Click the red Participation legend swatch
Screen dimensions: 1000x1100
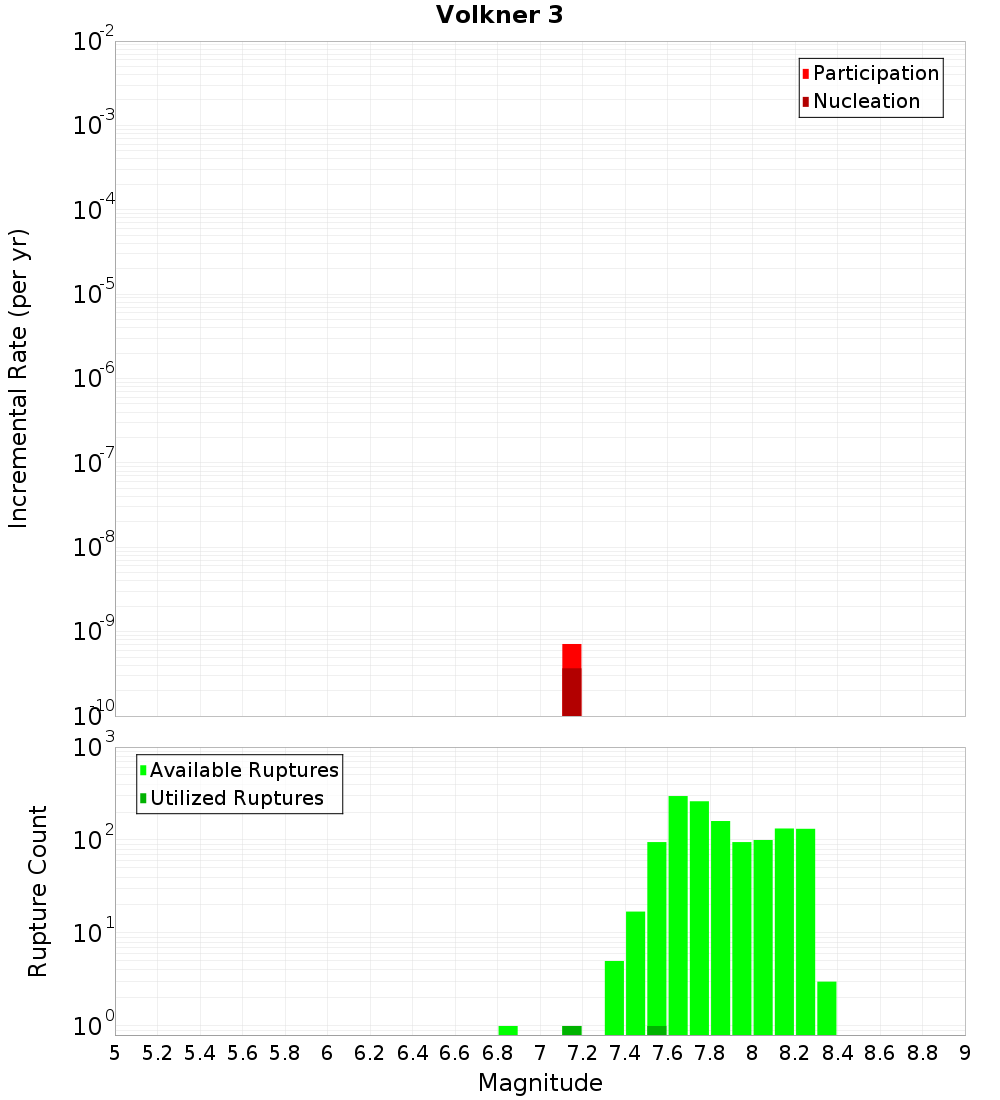pyautogui.click(x=806, y=74)
